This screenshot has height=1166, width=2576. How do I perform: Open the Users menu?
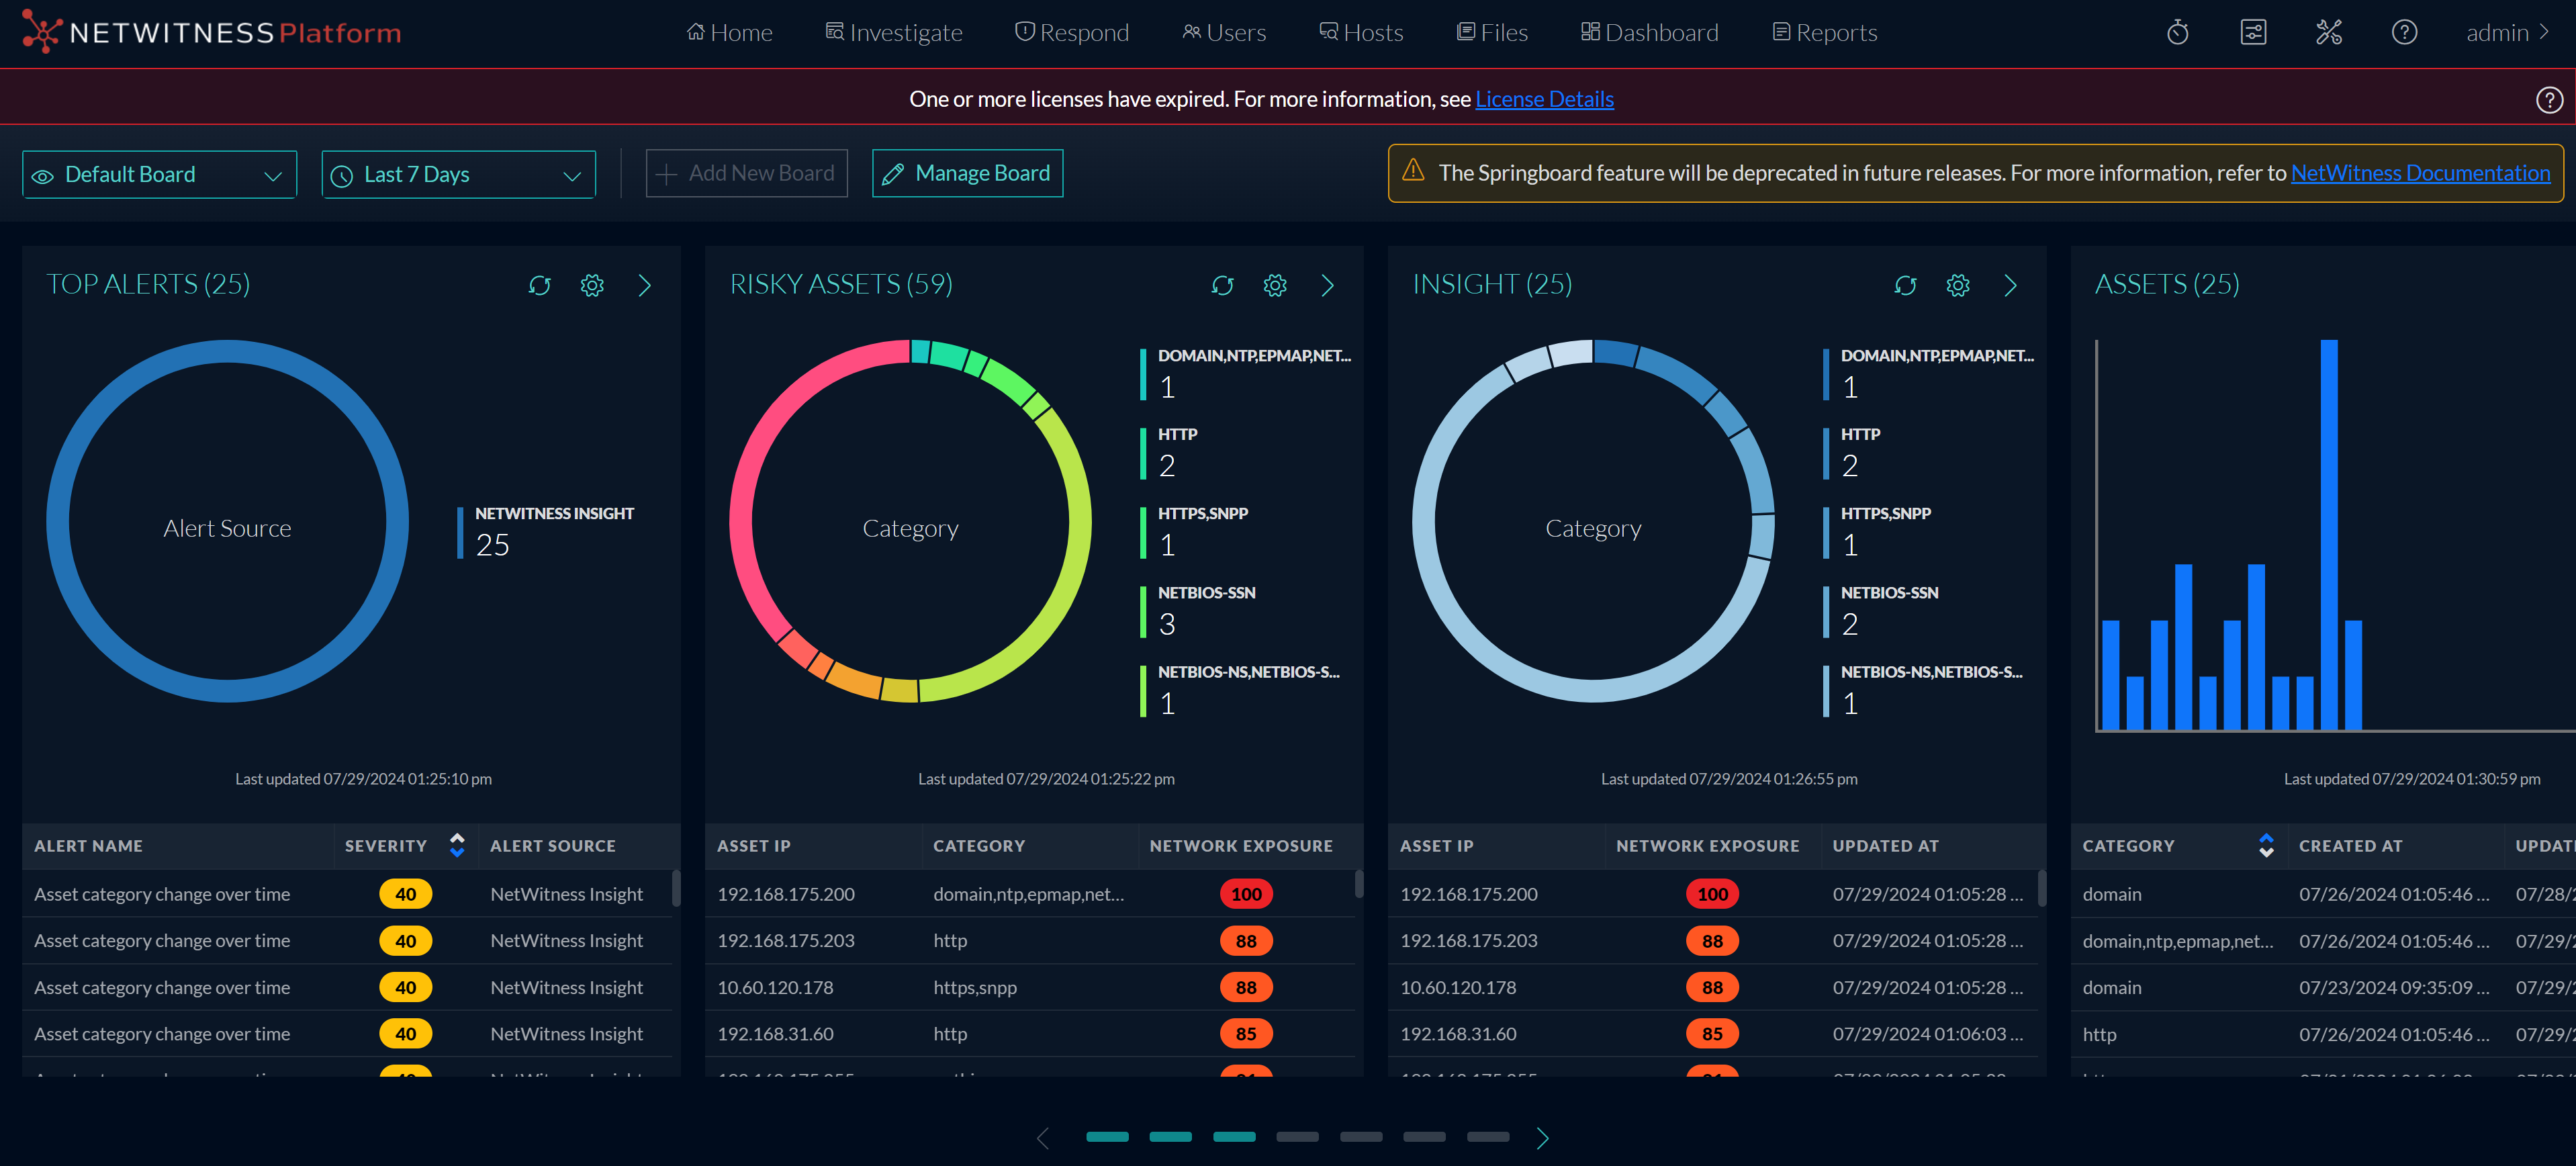coord(1223,32)
